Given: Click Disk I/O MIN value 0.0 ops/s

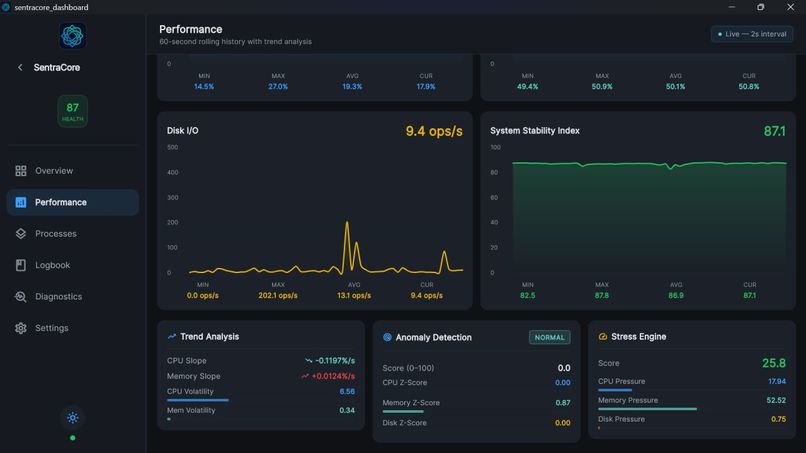Looking at the screenshot, I should click(203, 296).
